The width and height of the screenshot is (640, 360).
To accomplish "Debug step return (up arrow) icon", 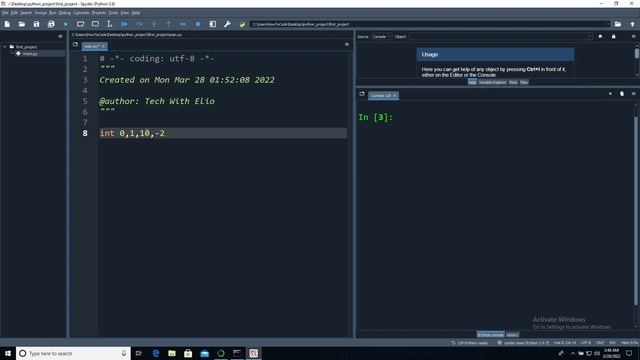I will tap(169, 24).
